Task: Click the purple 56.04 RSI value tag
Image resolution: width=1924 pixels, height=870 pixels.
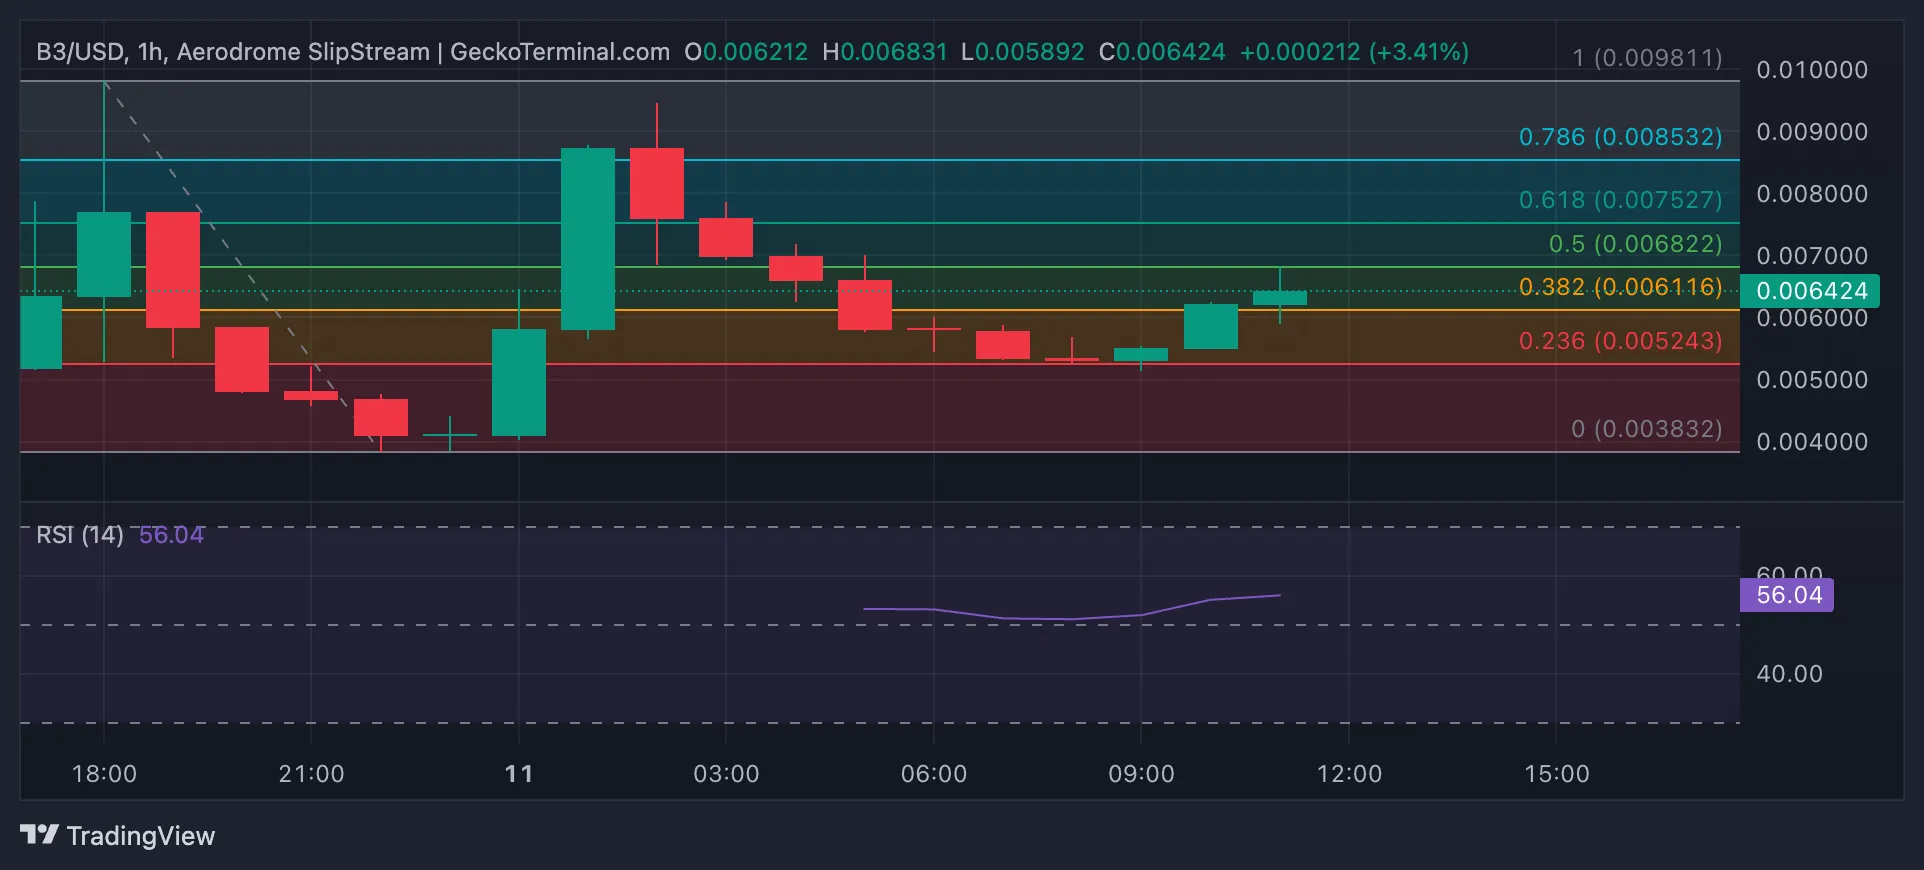Action: click(x=1788, y=595)
